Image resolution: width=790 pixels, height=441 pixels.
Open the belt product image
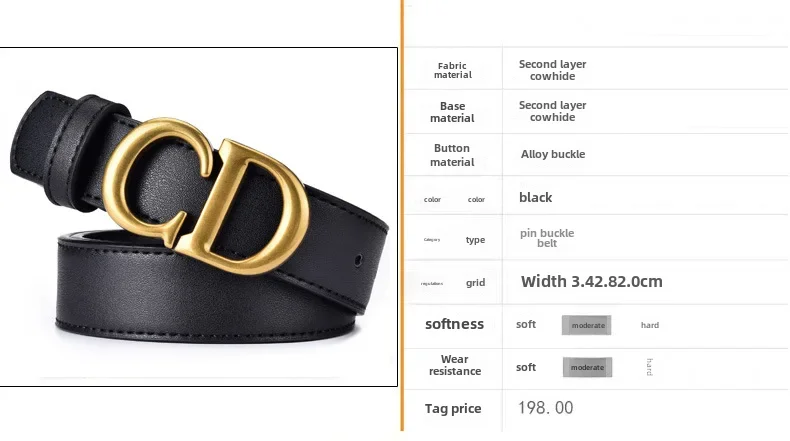coord(199,217)
